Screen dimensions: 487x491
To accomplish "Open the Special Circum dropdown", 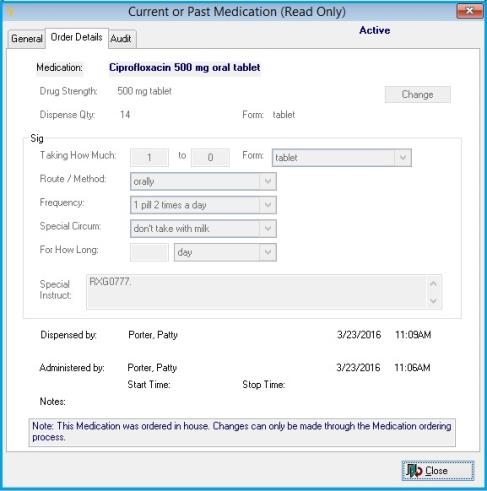I will point(268,229).
